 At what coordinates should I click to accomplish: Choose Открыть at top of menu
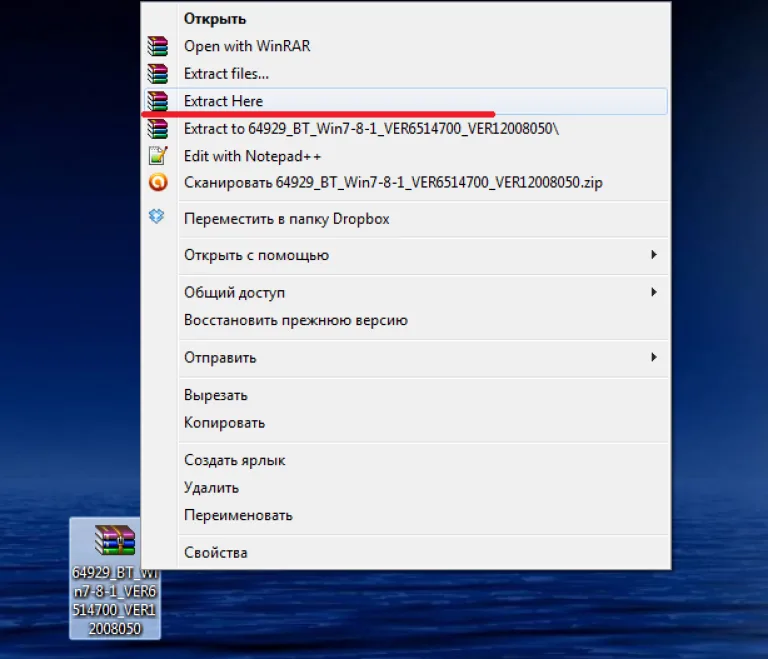(407, 19)
